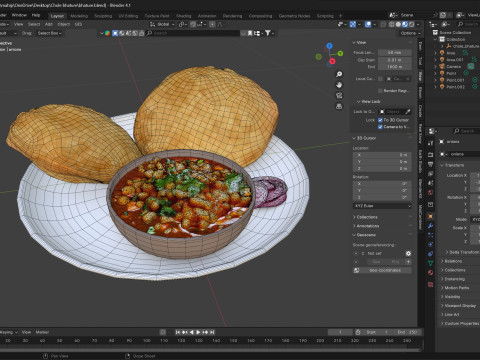This screenshot has height=360, width=480.
Task: Click the zoom magnifier icon in the viewport
Action: pos(339,74)
